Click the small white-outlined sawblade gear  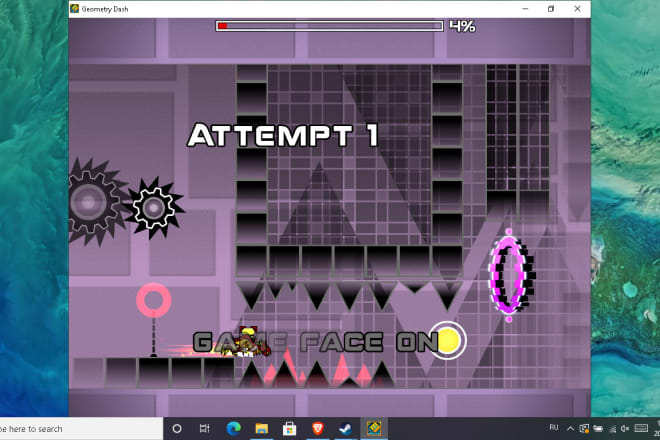tap(154, 208)
